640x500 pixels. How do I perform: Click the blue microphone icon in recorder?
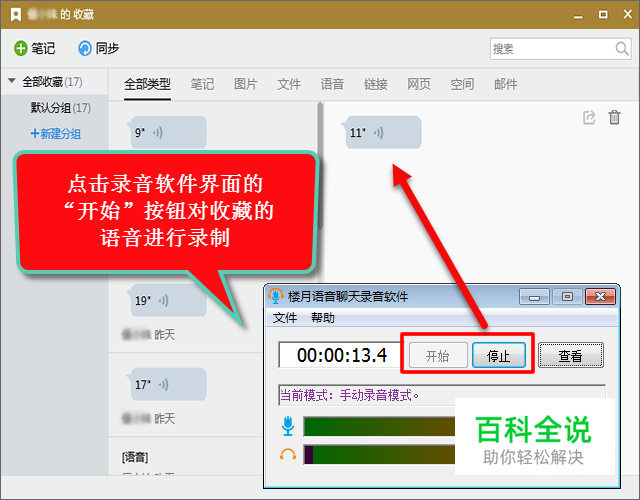click(288, 425)
